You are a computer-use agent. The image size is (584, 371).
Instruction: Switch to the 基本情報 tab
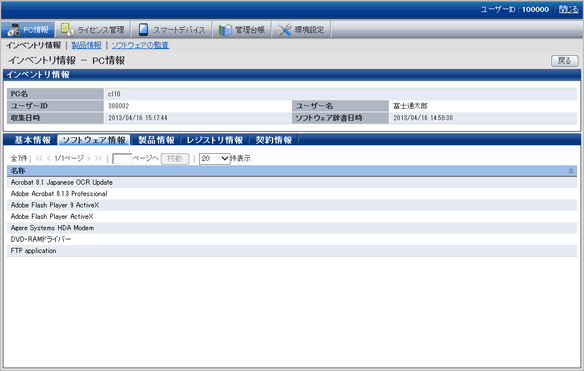tap(32, 140)
